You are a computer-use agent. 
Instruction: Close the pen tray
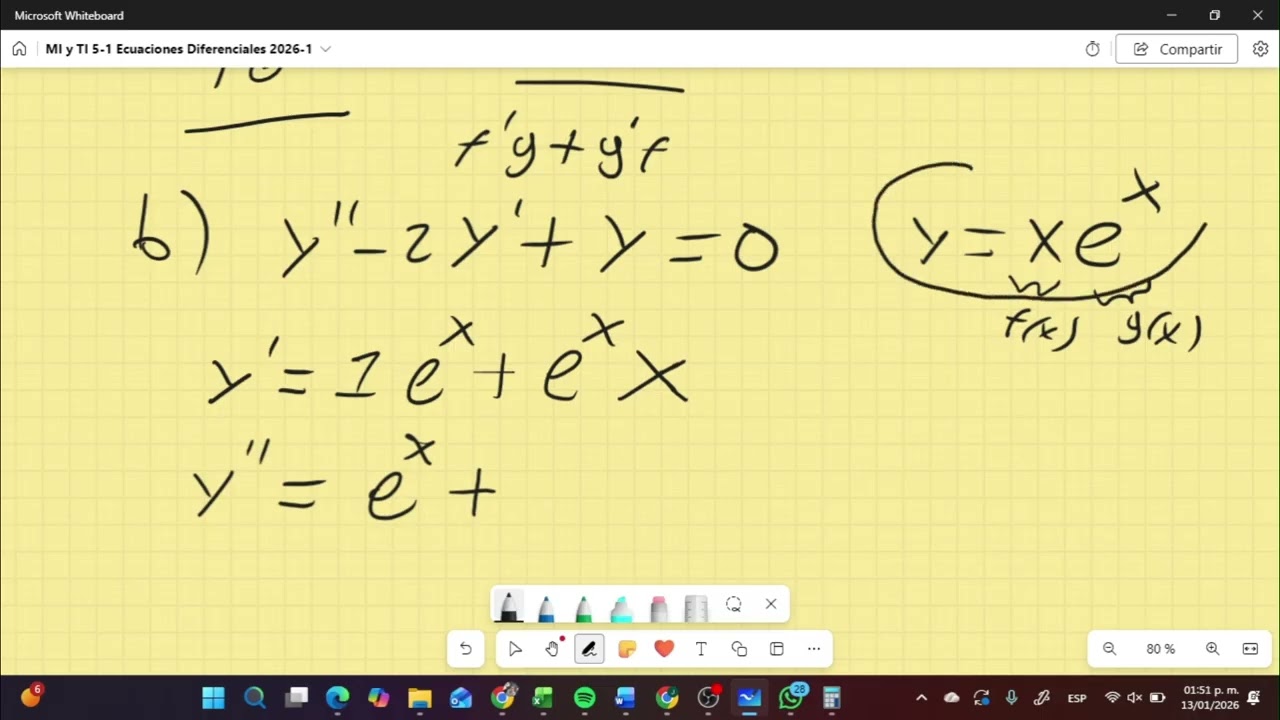tap(771, 604)
